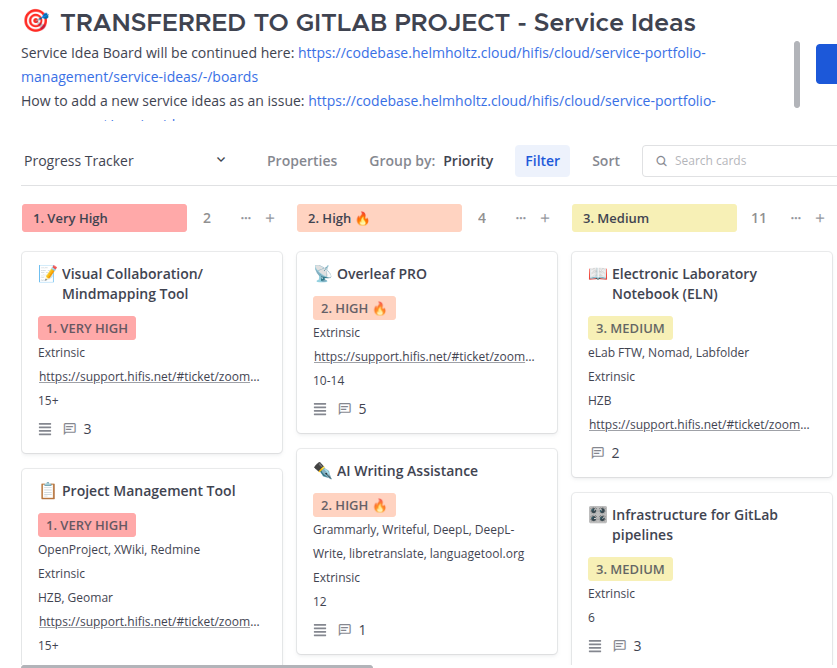837x668 pixels.
Task: Expand the Progress Tracker view dropdown
Action: [x=221, y=160]
